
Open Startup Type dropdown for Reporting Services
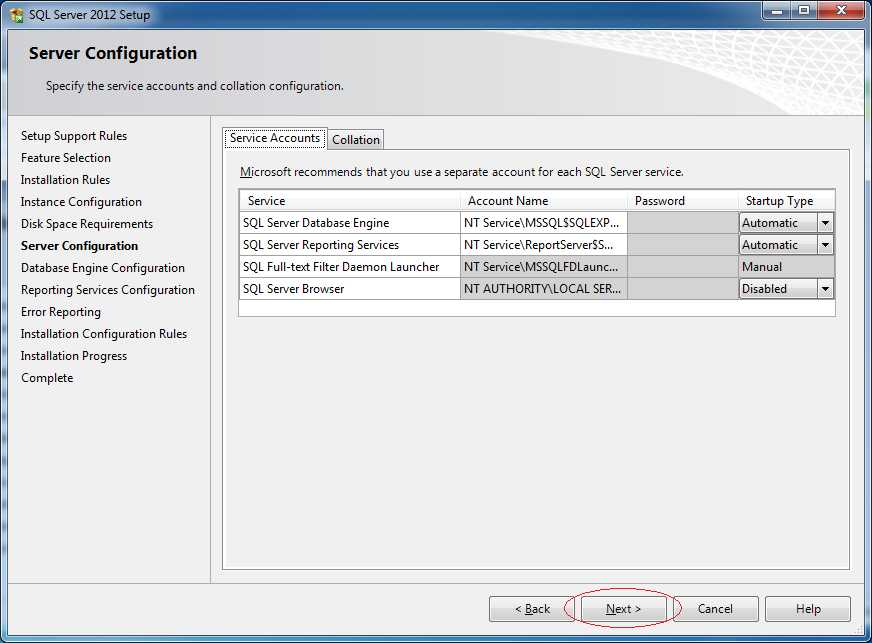click(825, 245)
